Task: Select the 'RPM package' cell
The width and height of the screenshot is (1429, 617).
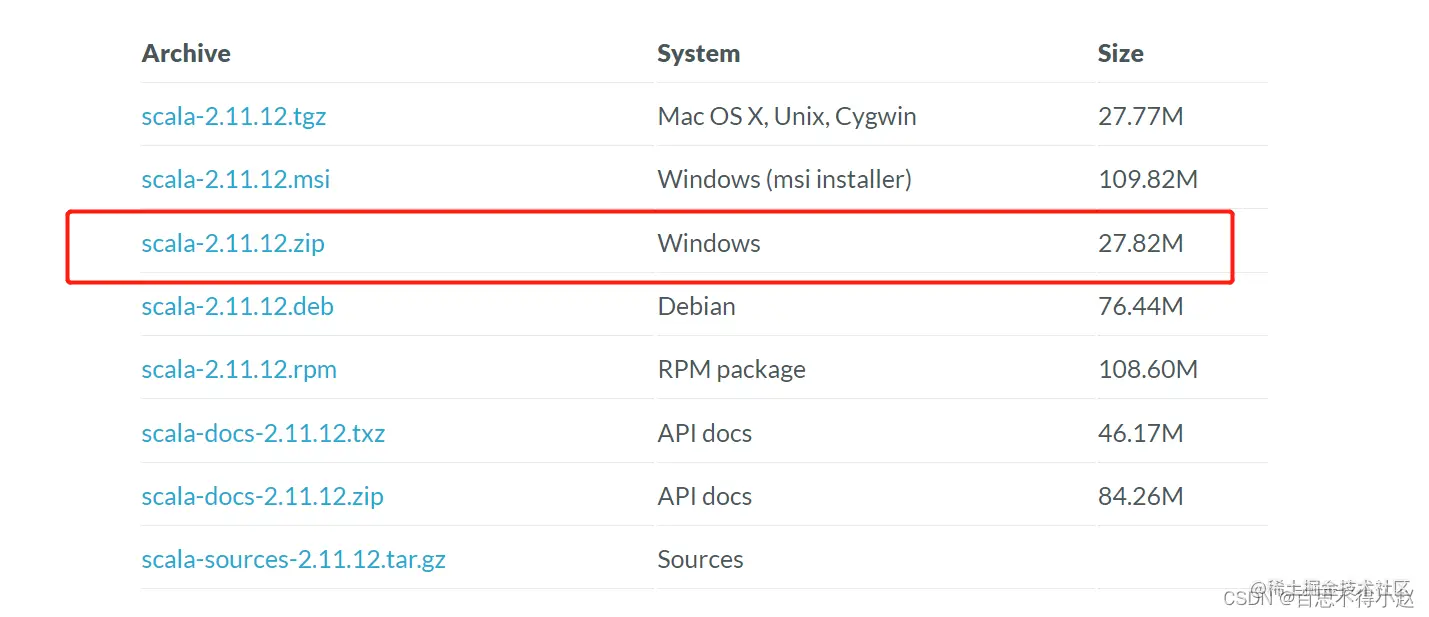Action: 732,370
